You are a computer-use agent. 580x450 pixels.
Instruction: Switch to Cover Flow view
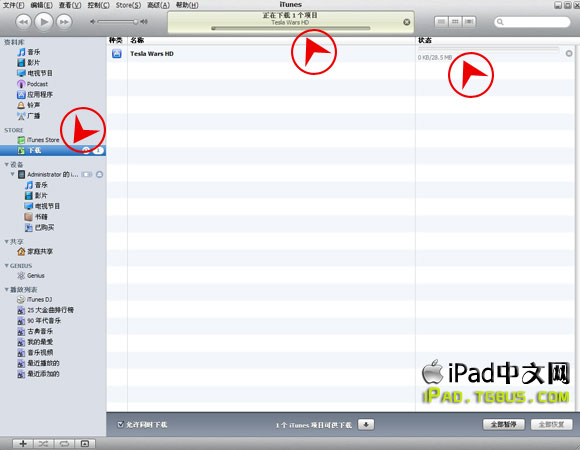click(469, 22)
